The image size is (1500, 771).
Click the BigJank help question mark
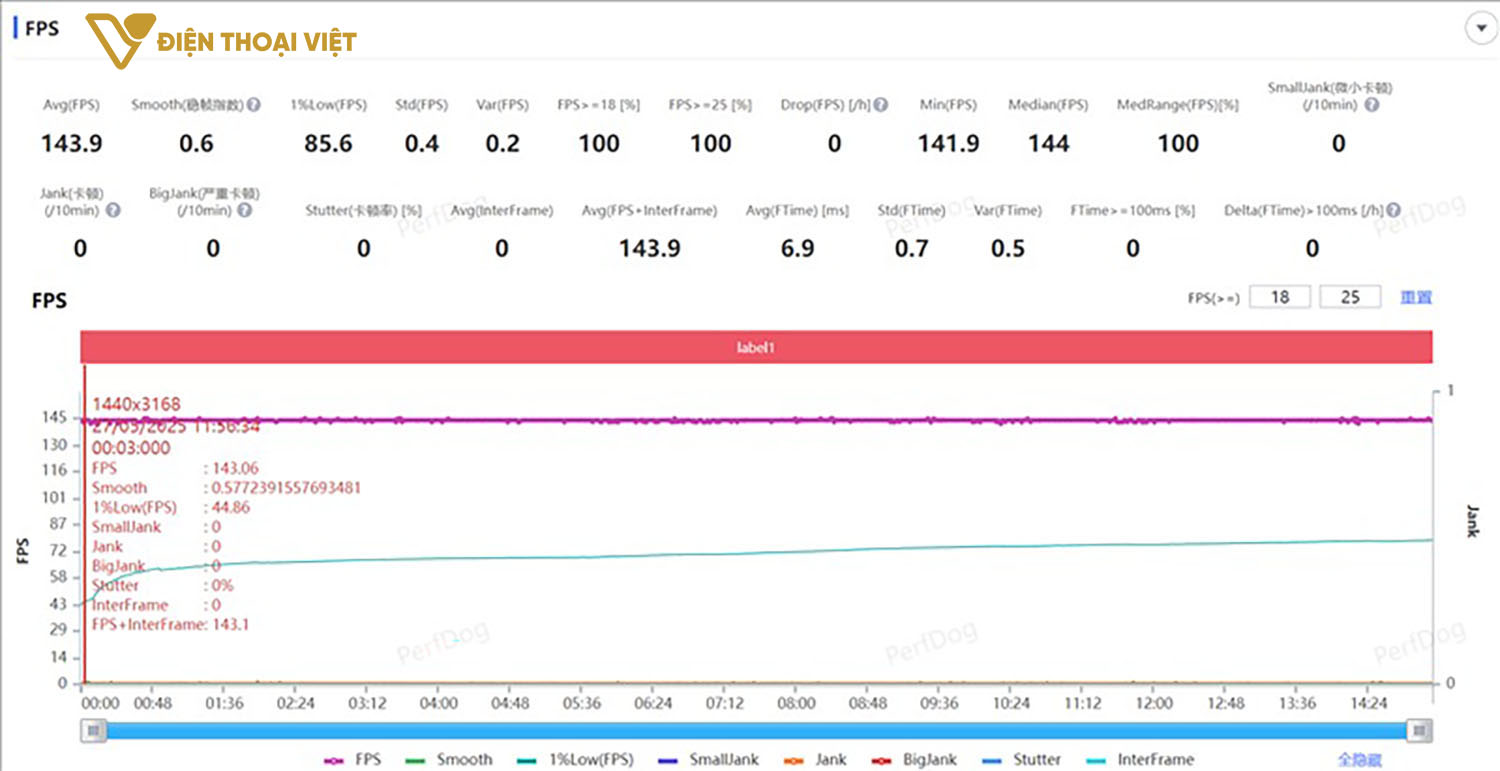coord(244,210)
